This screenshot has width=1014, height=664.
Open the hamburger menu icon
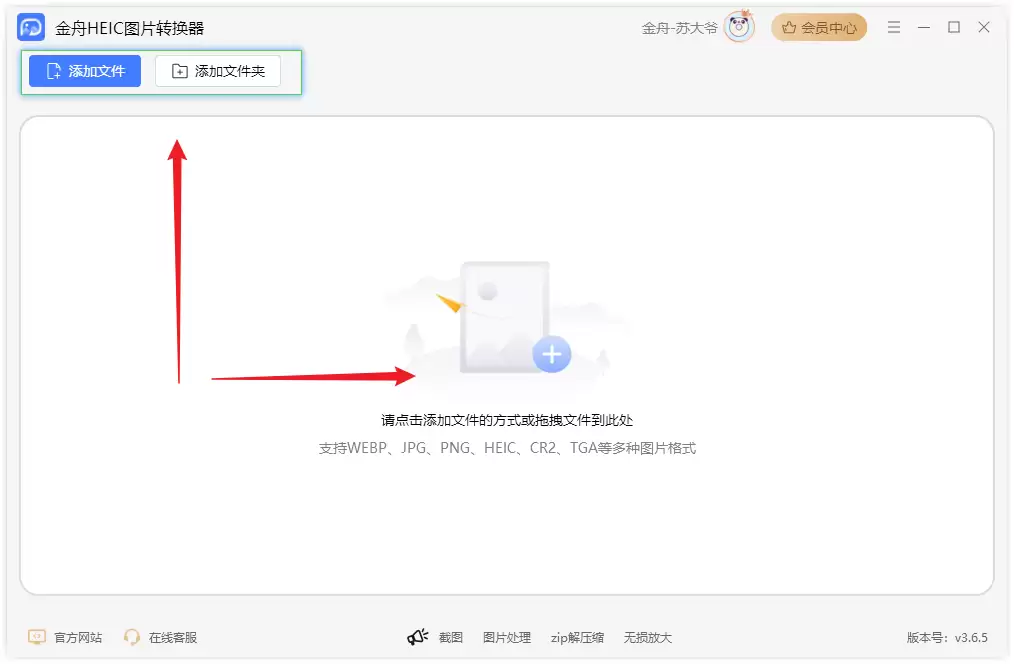pos(894,27)
